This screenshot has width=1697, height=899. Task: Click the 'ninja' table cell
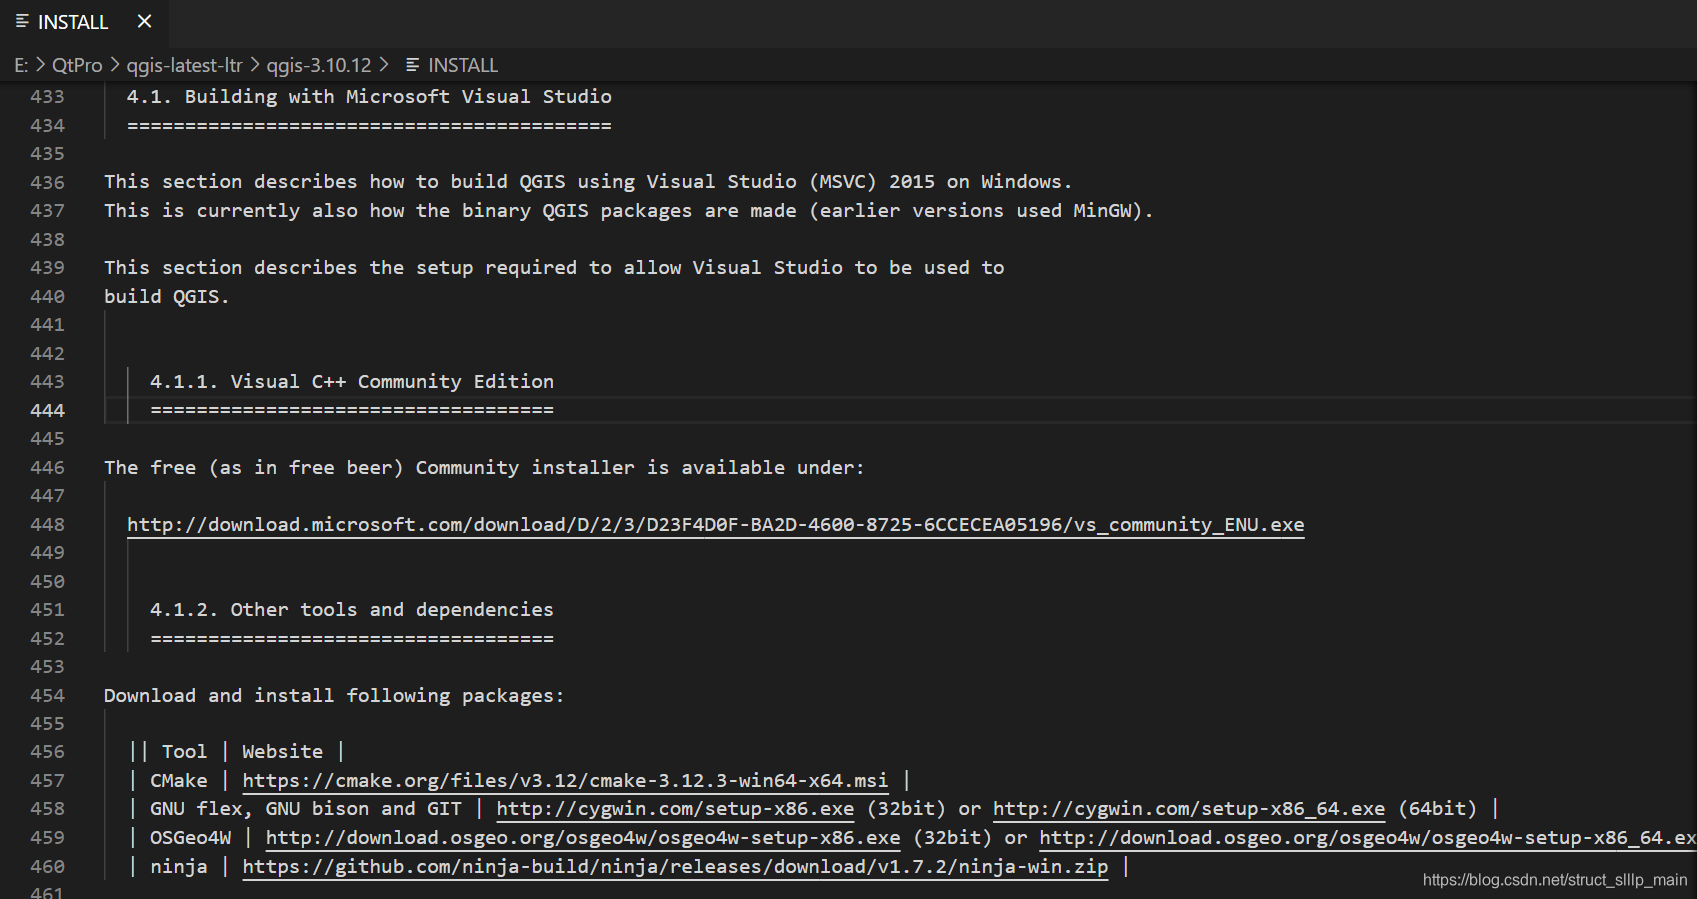[x=179, y=867]
